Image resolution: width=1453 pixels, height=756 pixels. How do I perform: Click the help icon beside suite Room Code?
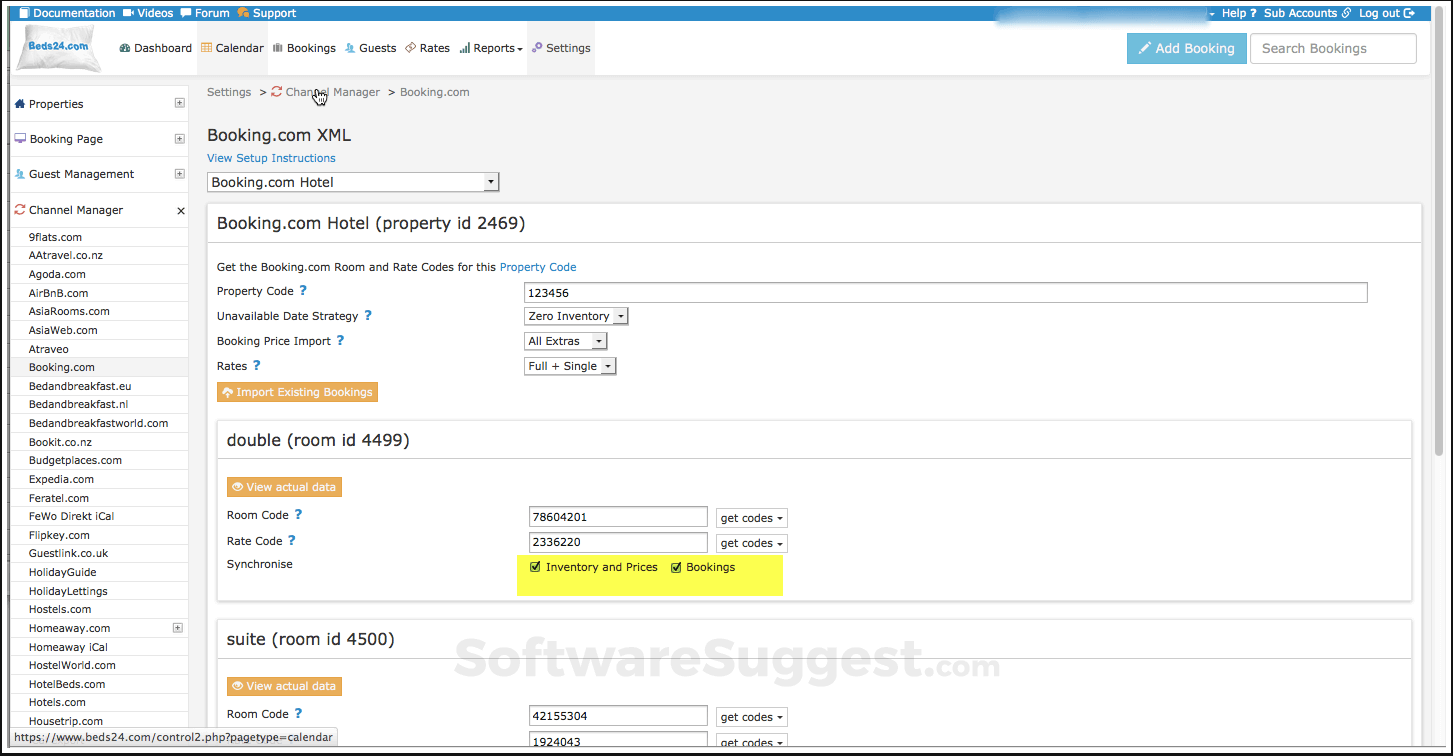(298, 714)
